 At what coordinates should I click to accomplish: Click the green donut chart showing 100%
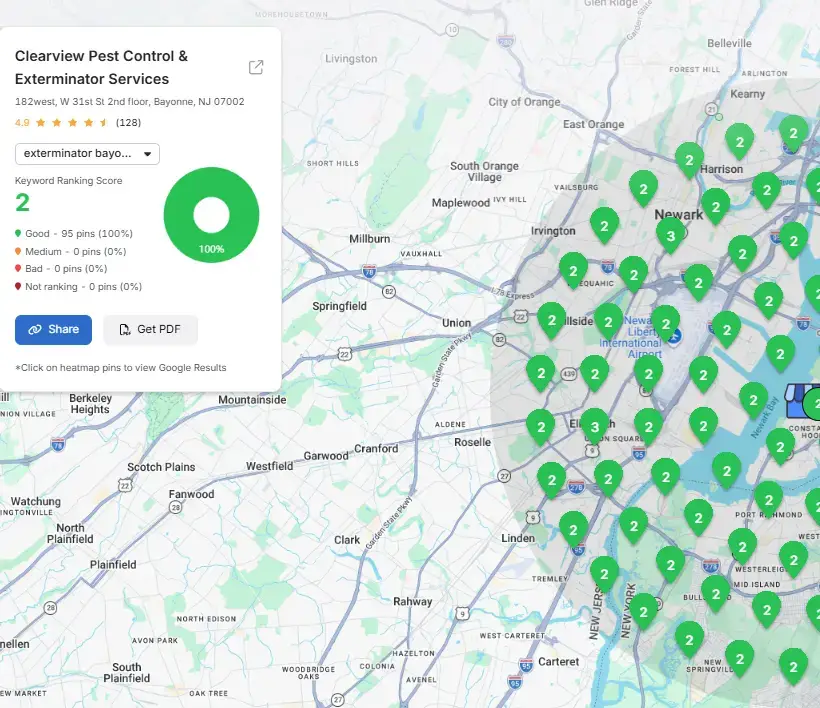tap(211, 214)
